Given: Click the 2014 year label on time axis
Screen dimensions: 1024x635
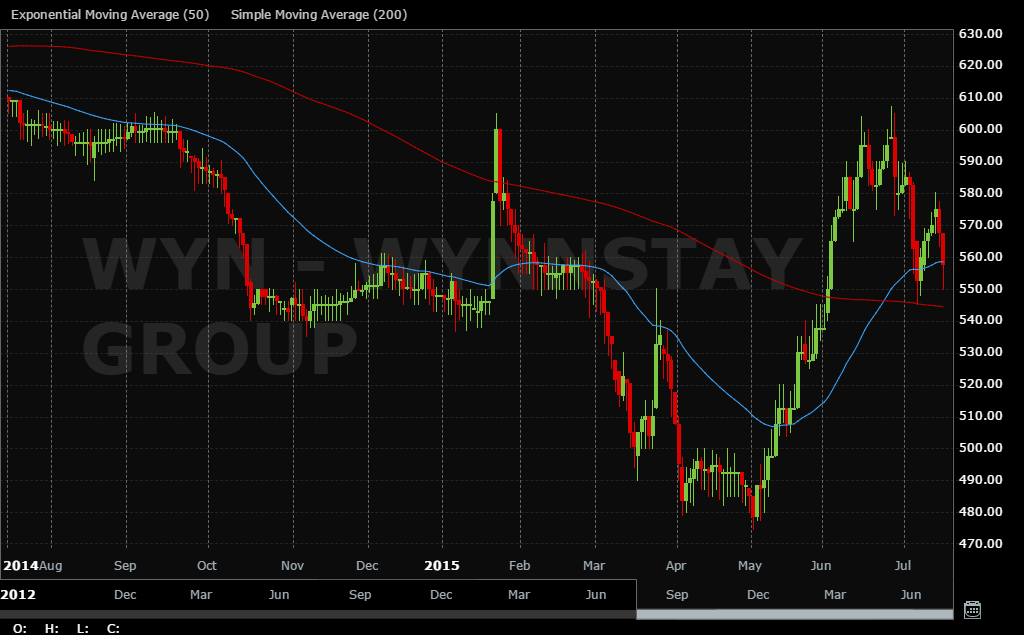Looking at the screenshot, I should pos(19,565).
